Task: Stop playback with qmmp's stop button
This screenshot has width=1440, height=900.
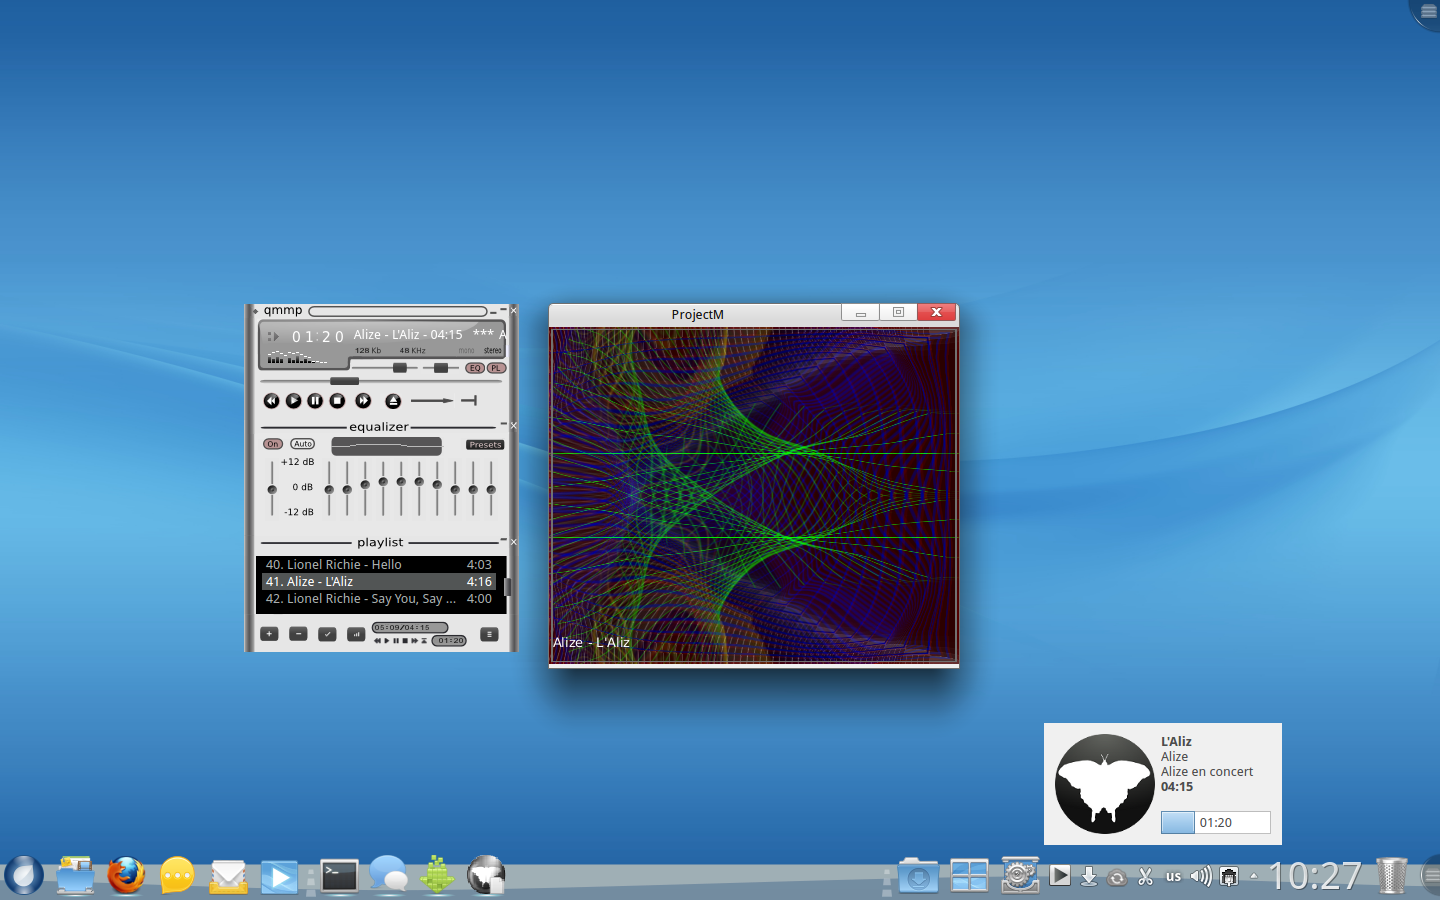Action: click(338, 401)
